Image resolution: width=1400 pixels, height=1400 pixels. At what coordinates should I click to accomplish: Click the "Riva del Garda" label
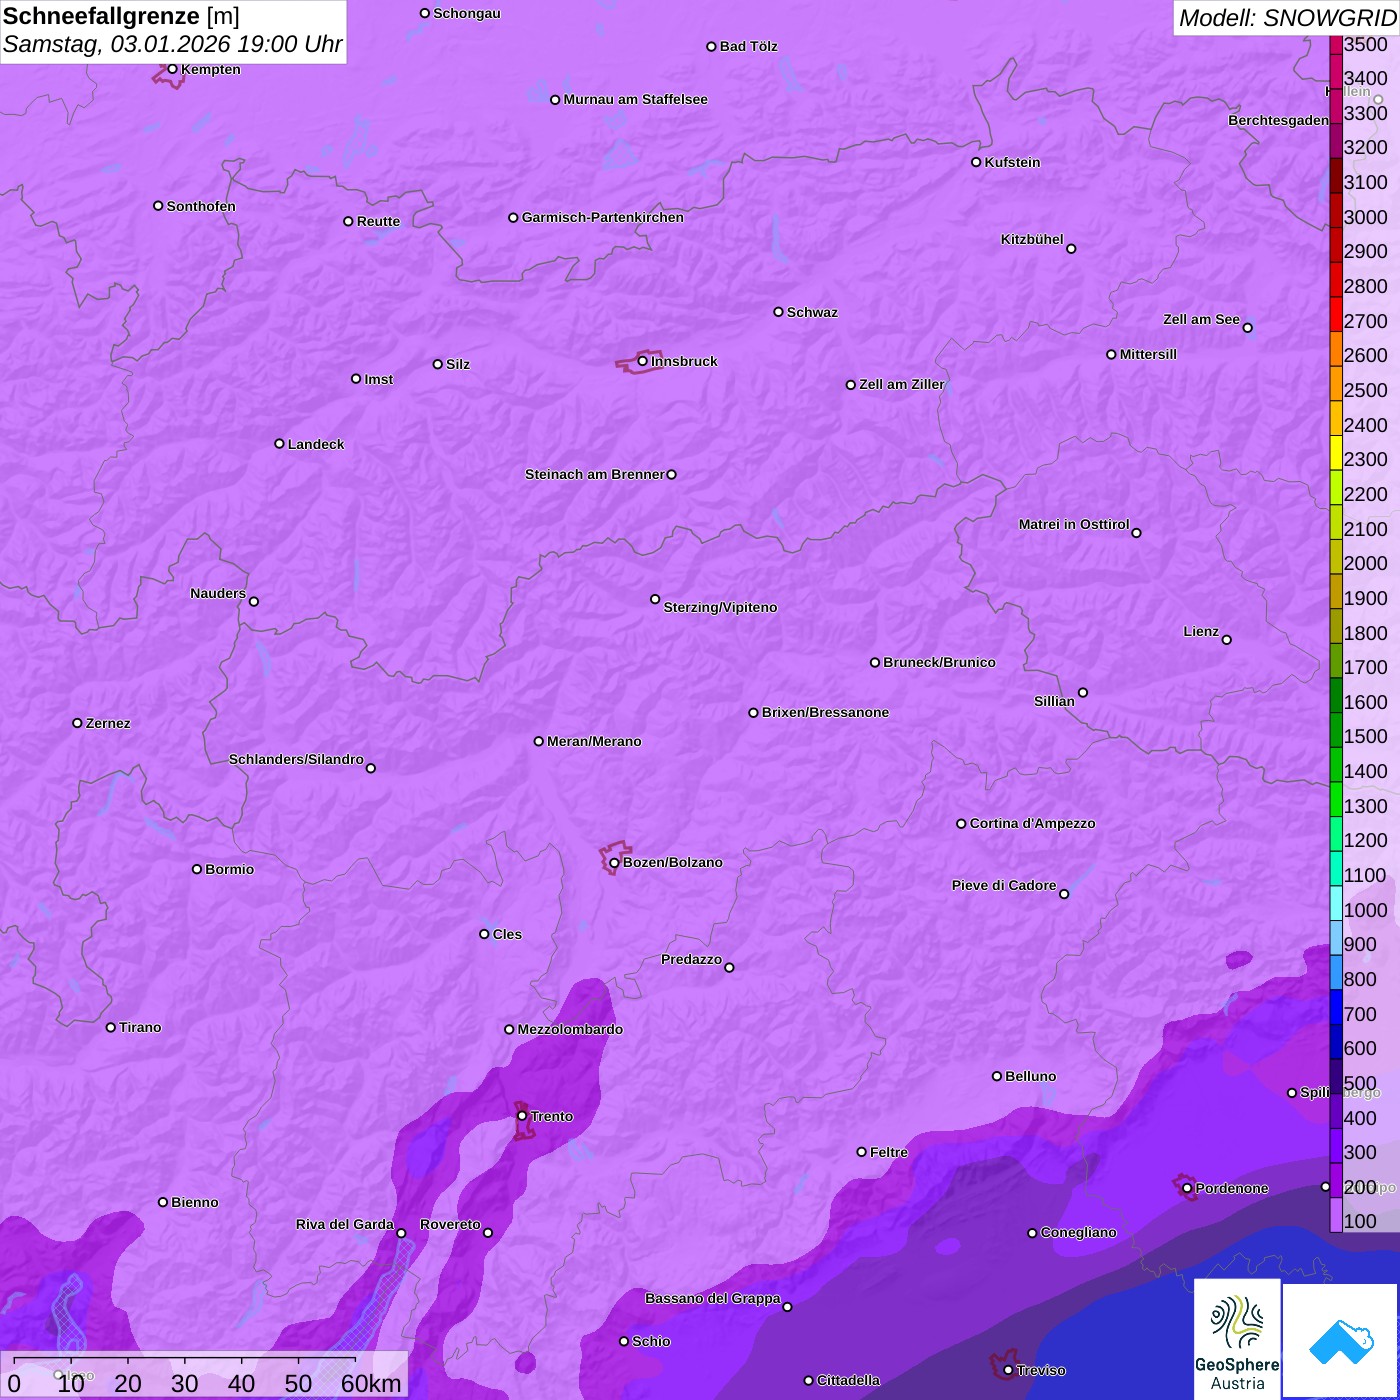345,1224
